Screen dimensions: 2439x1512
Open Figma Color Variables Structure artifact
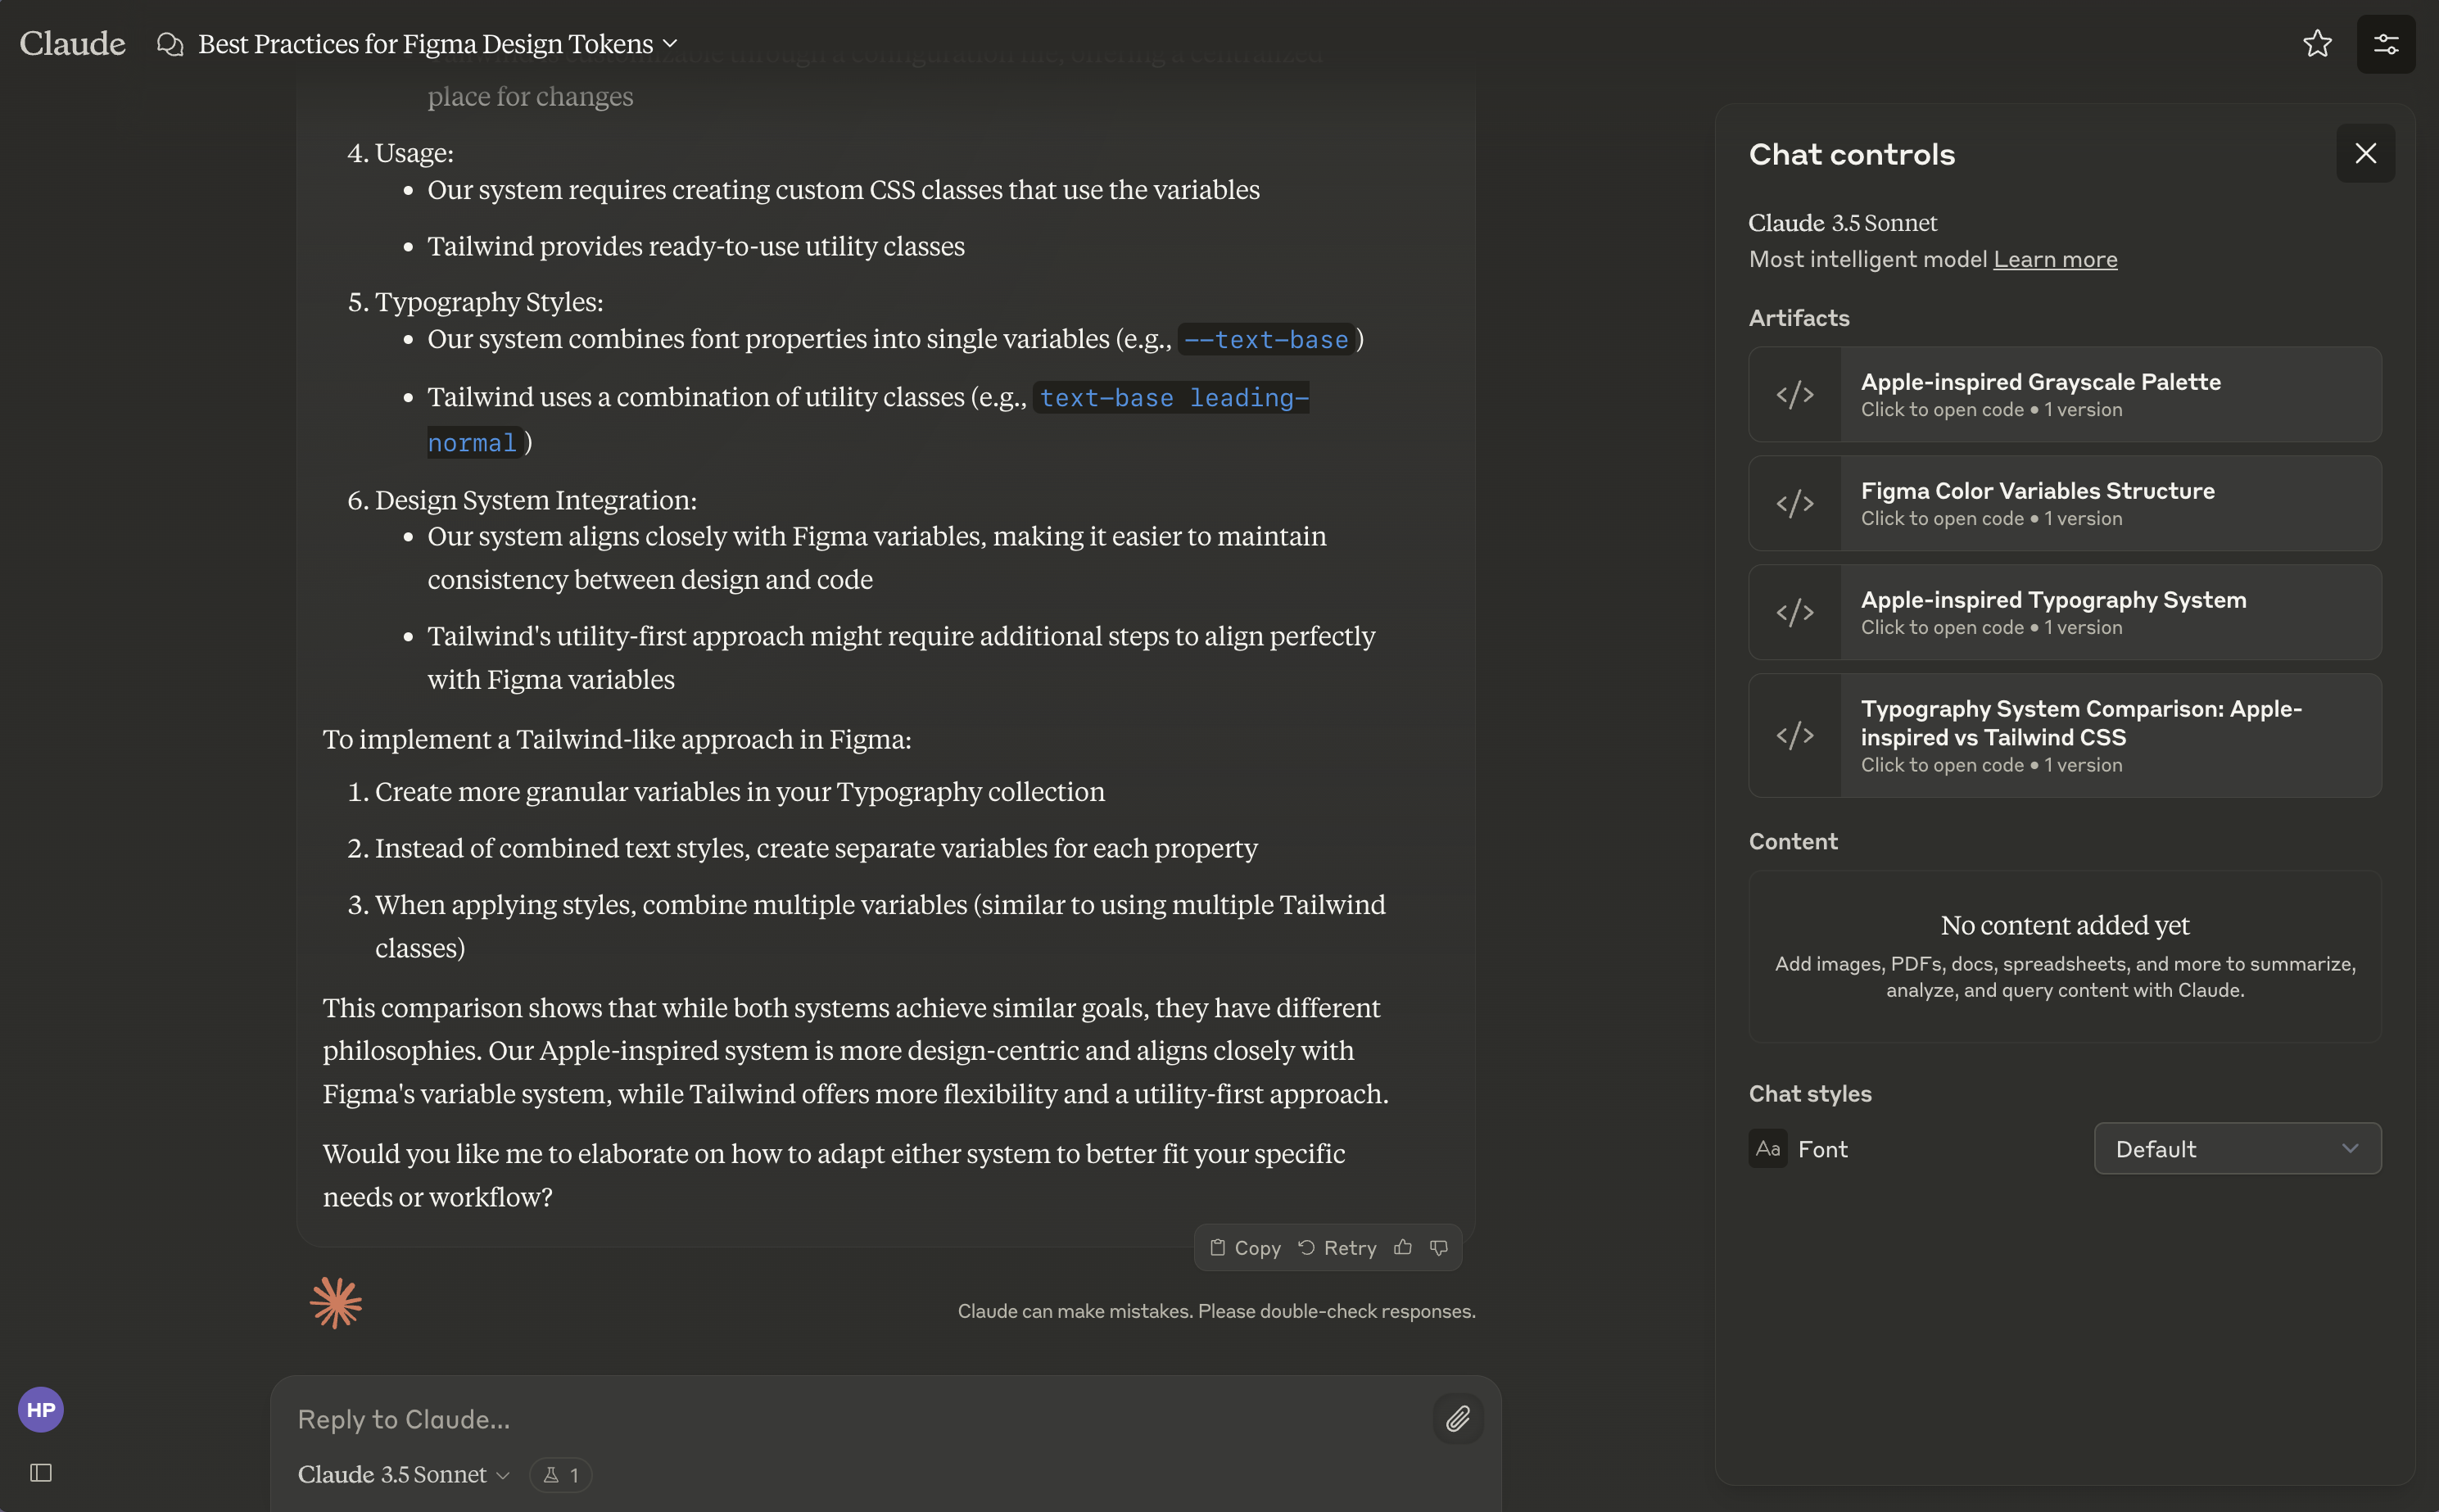2065,503
